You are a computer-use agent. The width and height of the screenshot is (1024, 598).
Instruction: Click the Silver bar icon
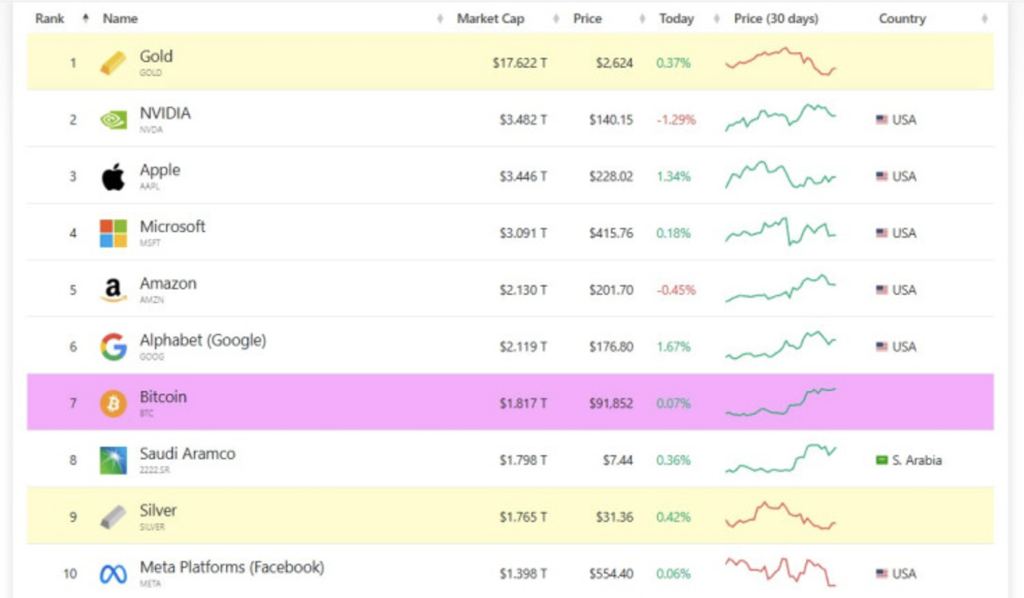click(x=113, y=517)
